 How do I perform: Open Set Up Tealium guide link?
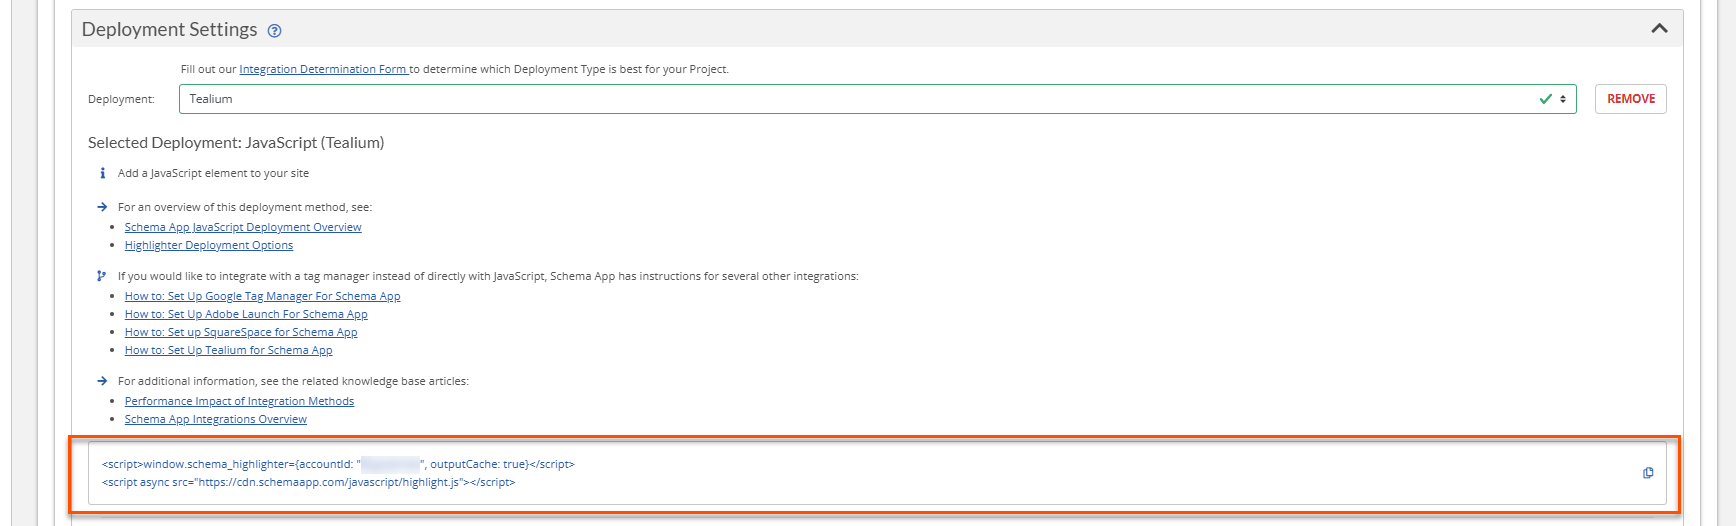coord(228,350)
